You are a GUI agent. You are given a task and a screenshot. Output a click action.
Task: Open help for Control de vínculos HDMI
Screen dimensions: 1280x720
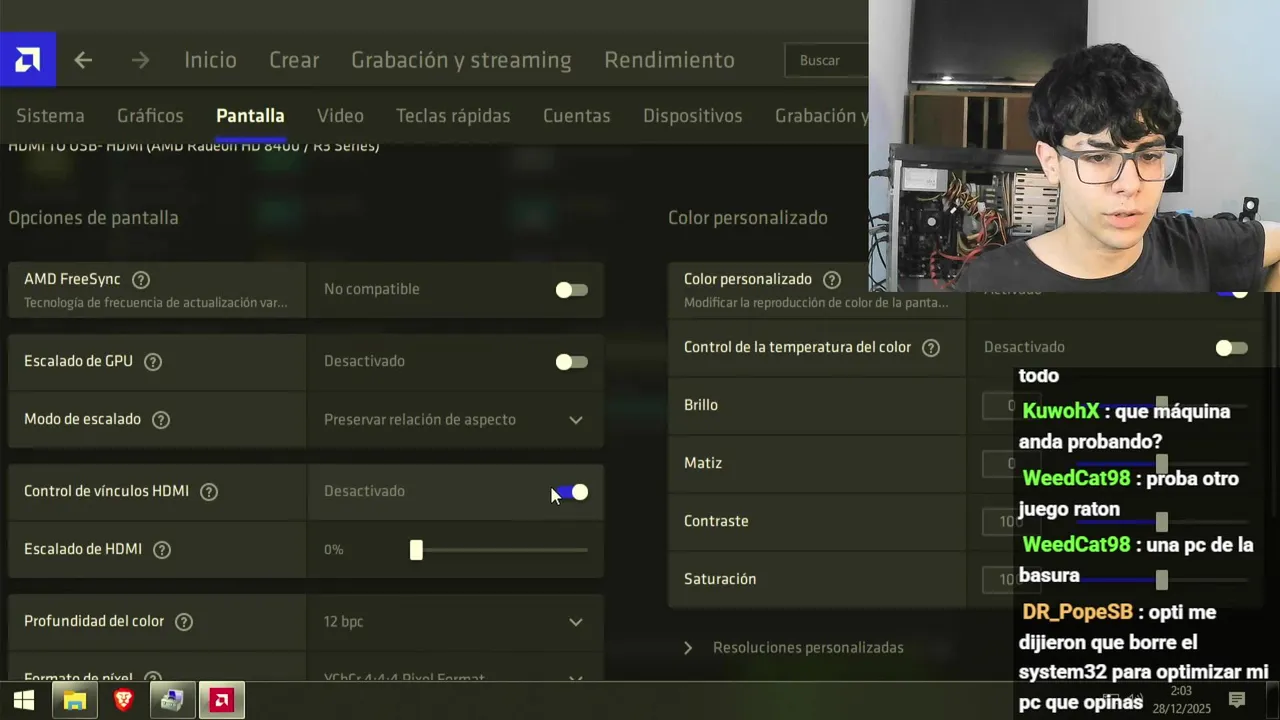pyautogui.click(x=209, y=492)
